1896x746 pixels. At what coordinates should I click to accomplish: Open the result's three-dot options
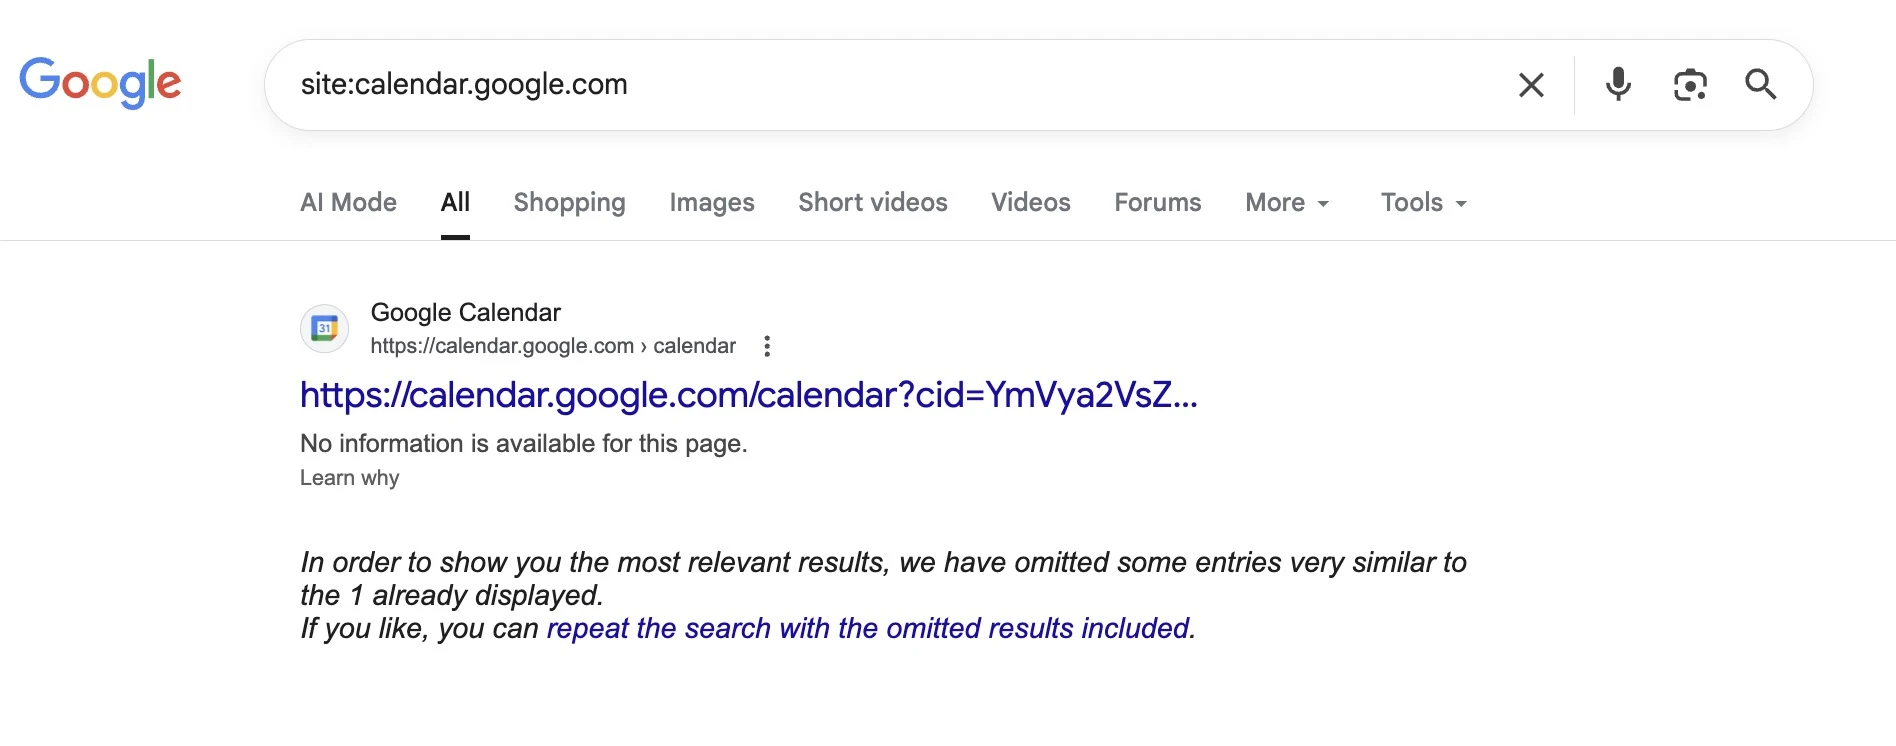click(767, 346)
